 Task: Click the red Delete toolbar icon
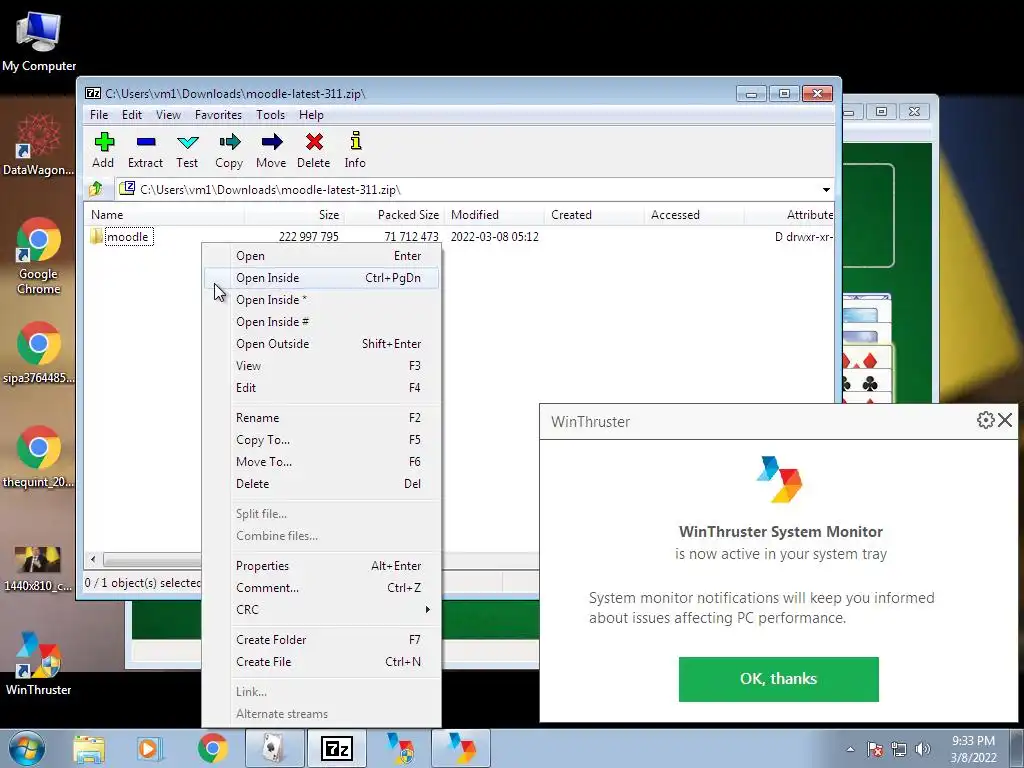(x=313, y=150)
